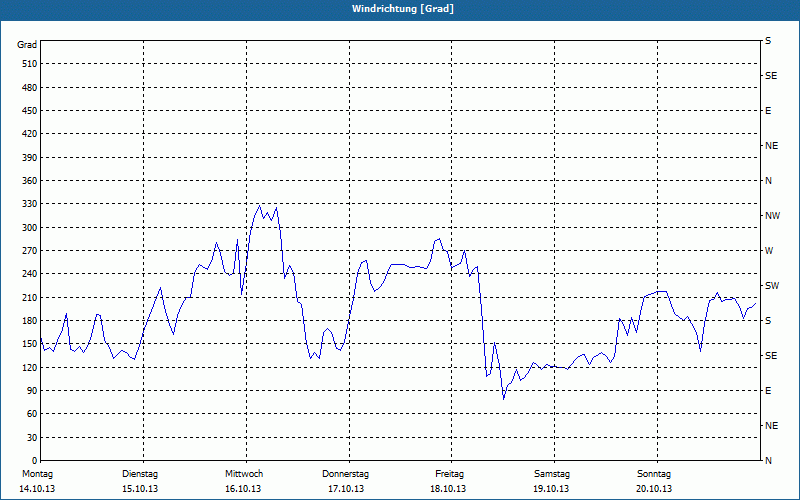Click the date 16.10.13

pyautogui.click(x=243, y=489)
